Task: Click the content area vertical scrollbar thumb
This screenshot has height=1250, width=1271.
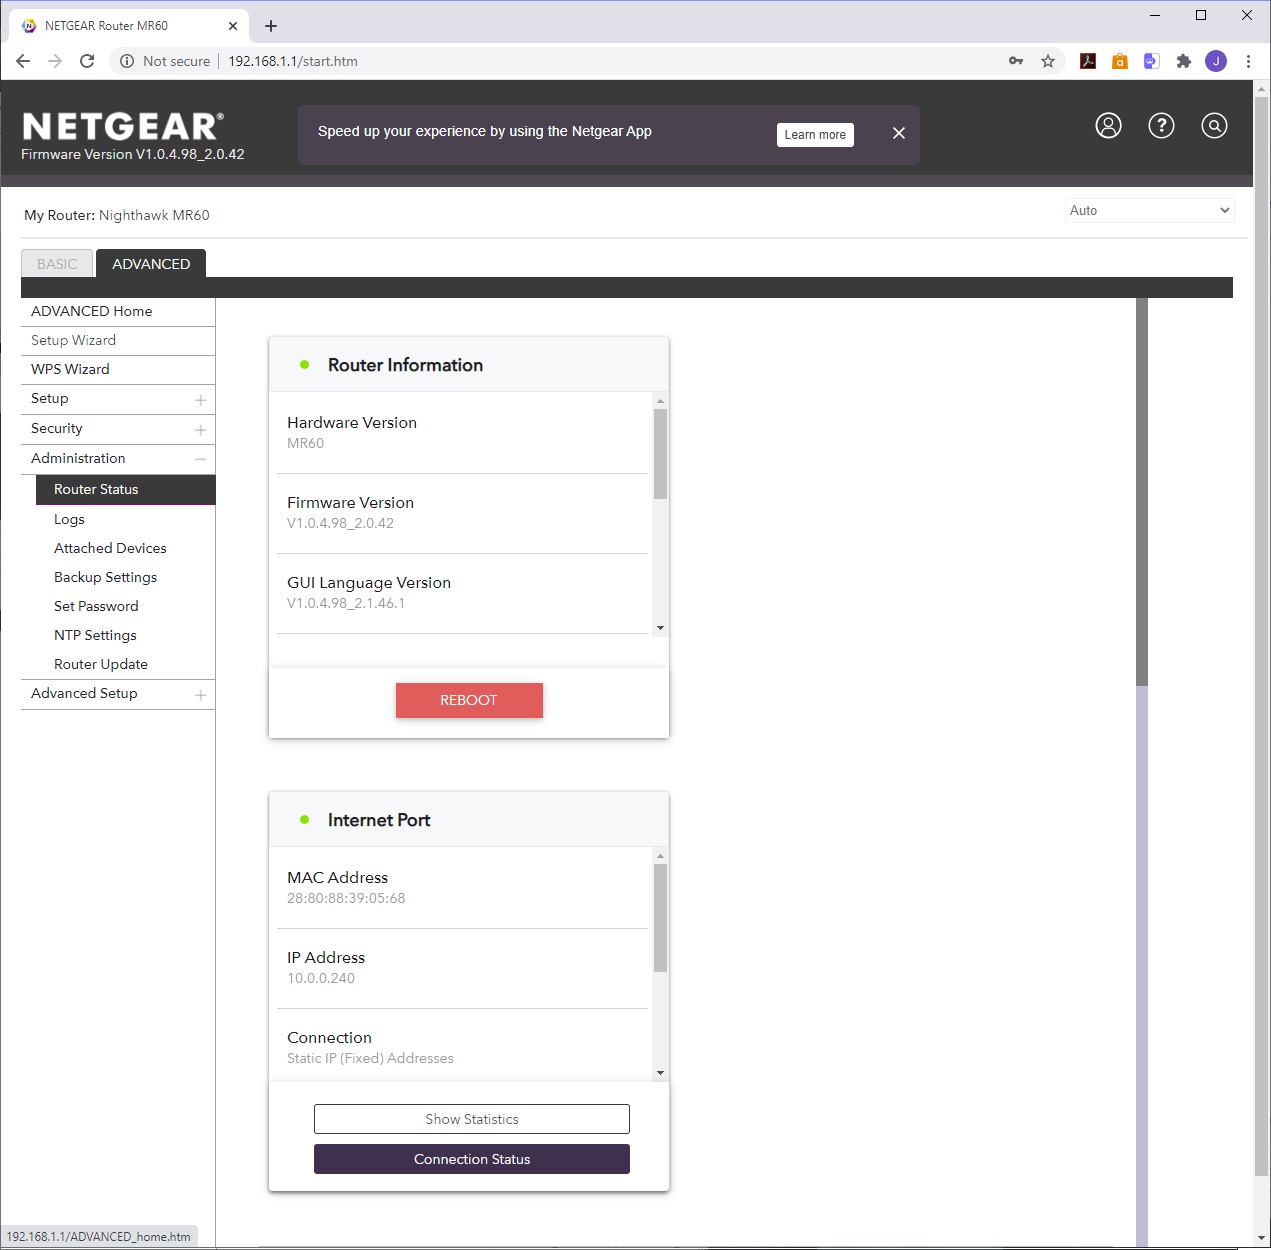Action: click(x=1142, y=492)
